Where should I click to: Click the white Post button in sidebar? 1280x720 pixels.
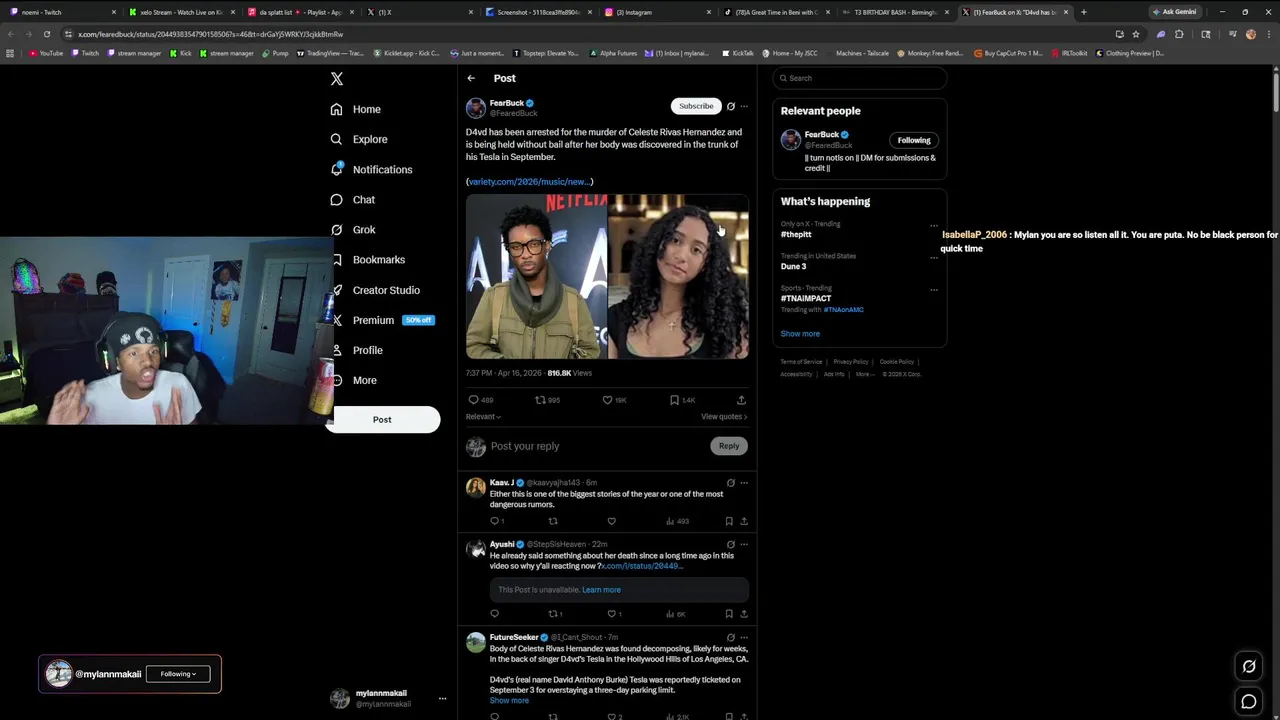coord(382,420)
